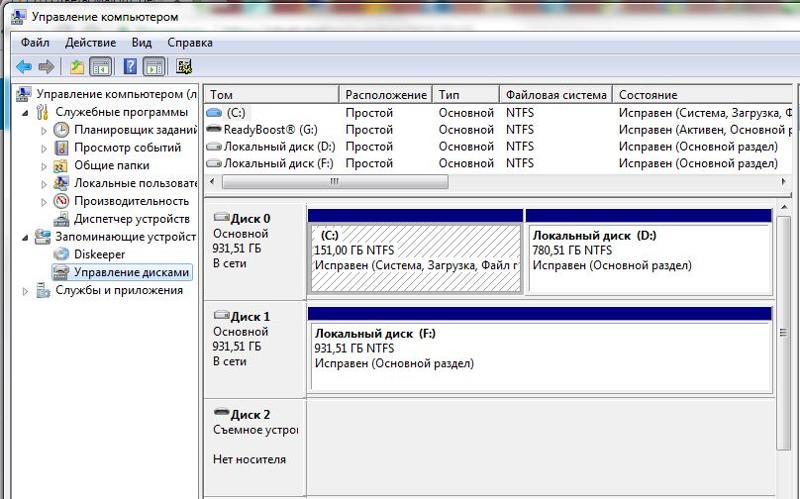Click the disk view scrollbar up arrow
This screenshot has height=499, width=800.
pyautogui.click(x=783, y=208)
